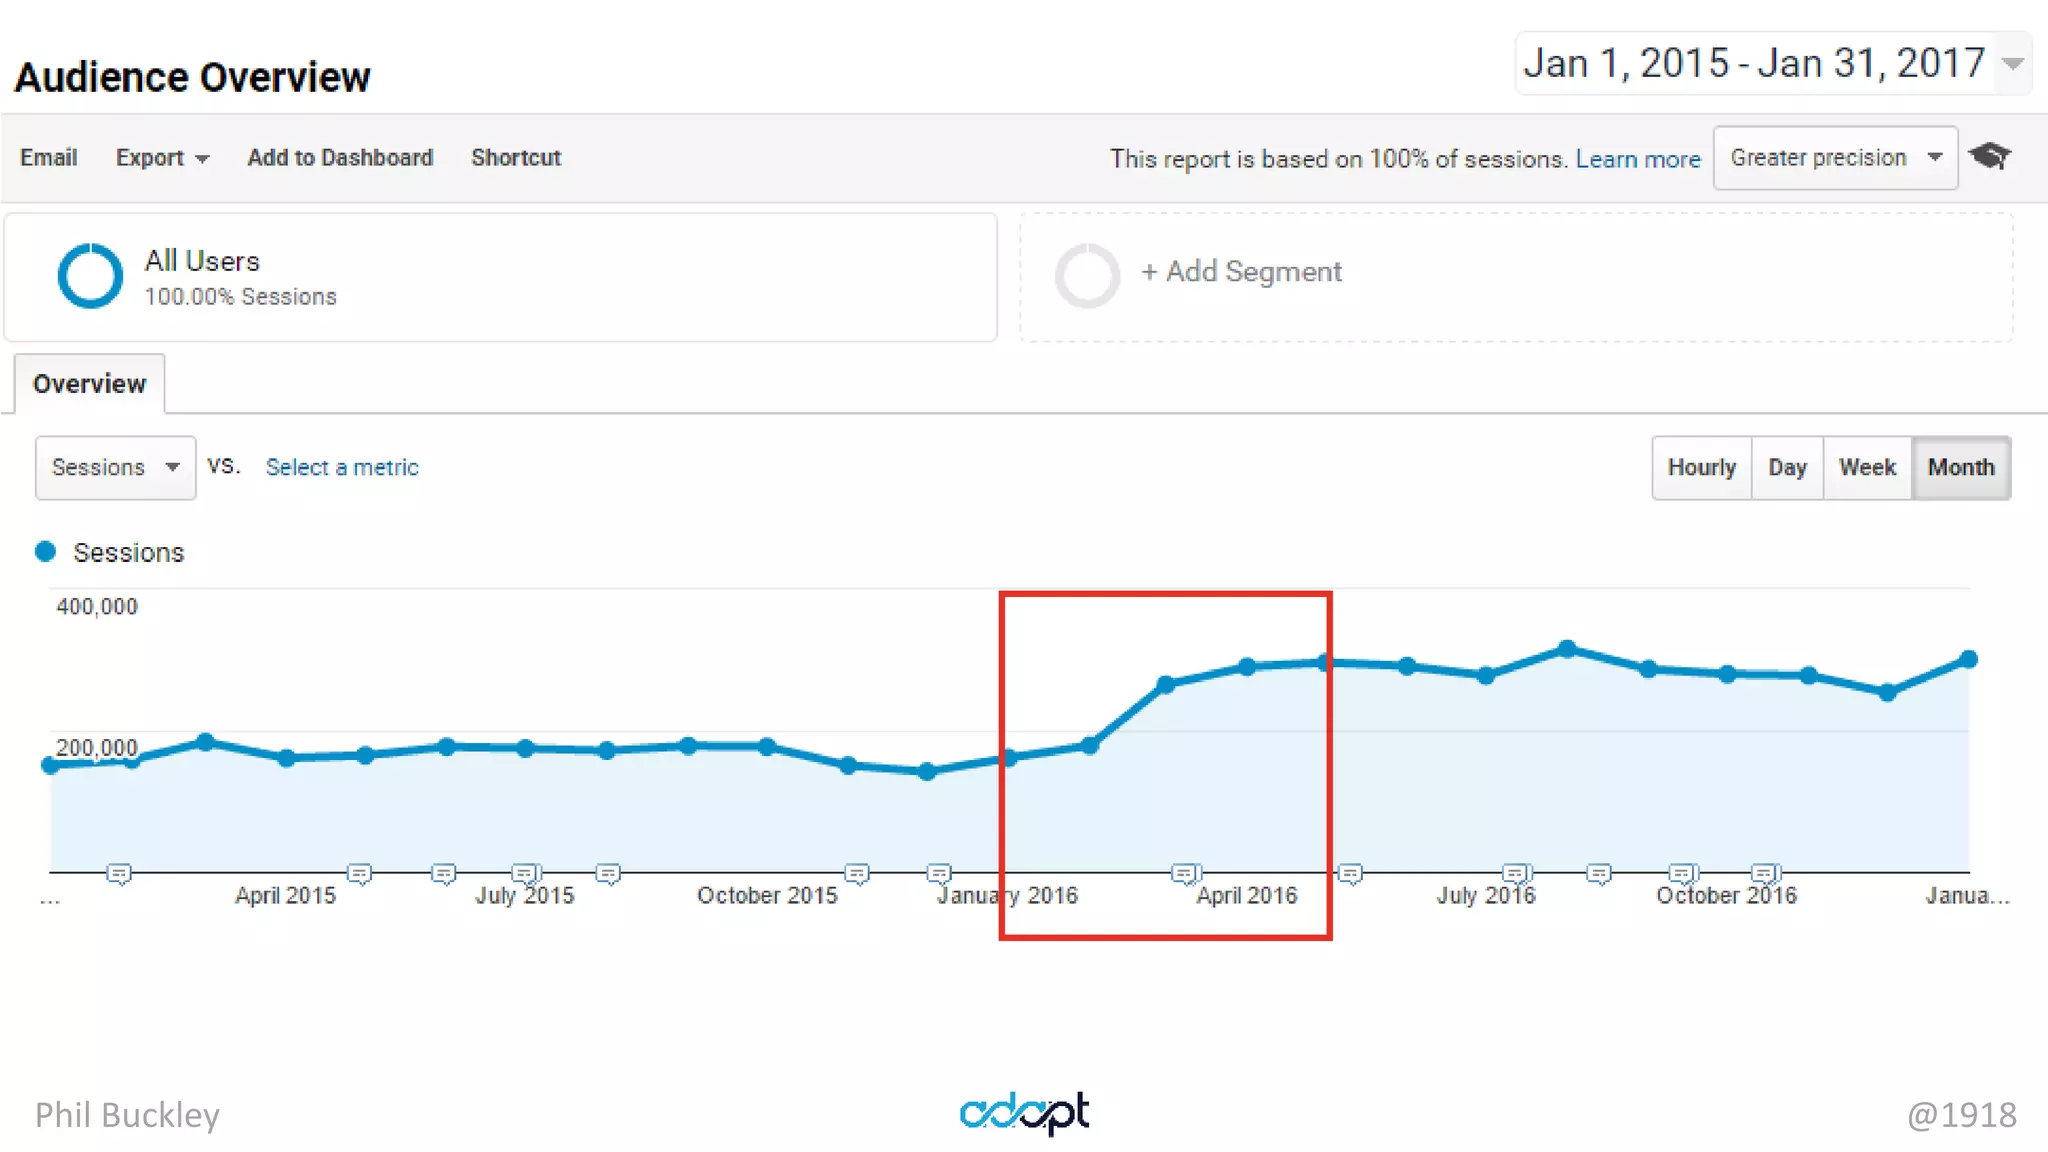Click annotation icon right of red box
Image resolution: width=2048 pixels, height=1152 pixels.
coord(1350,875)
